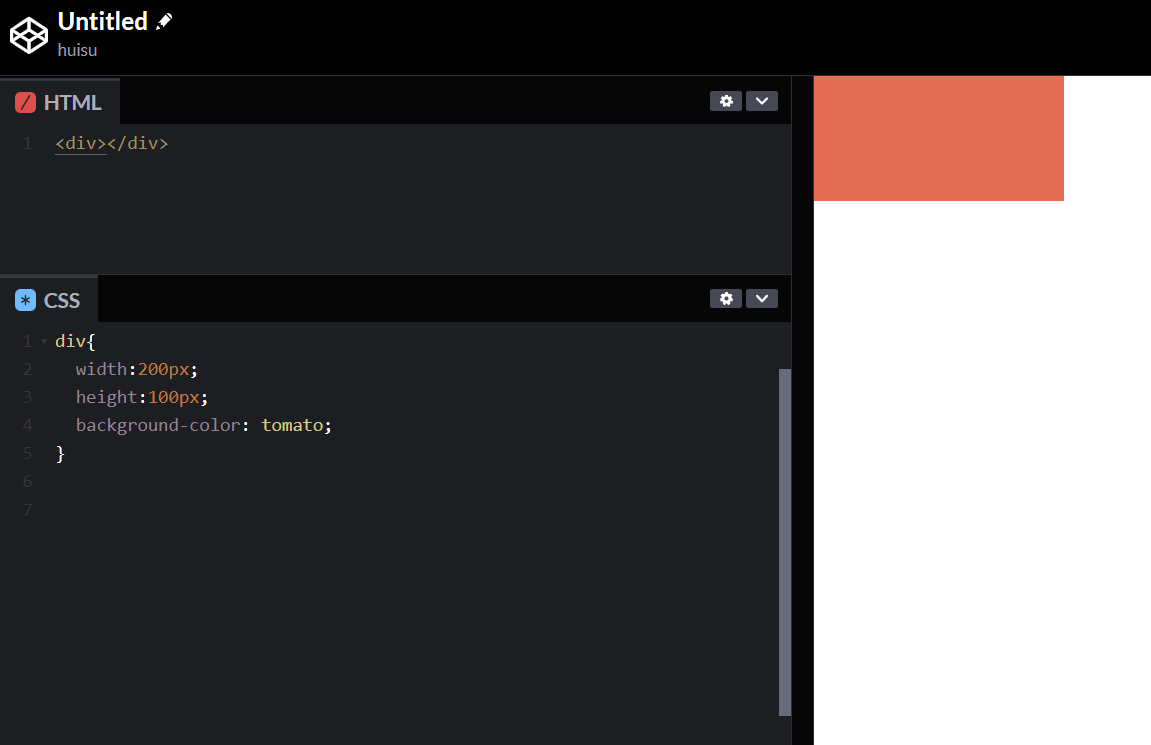This screenshot has height=745, width=1151.
Task: Click the <div></div> code line
Action: click(x=112, y=143)
